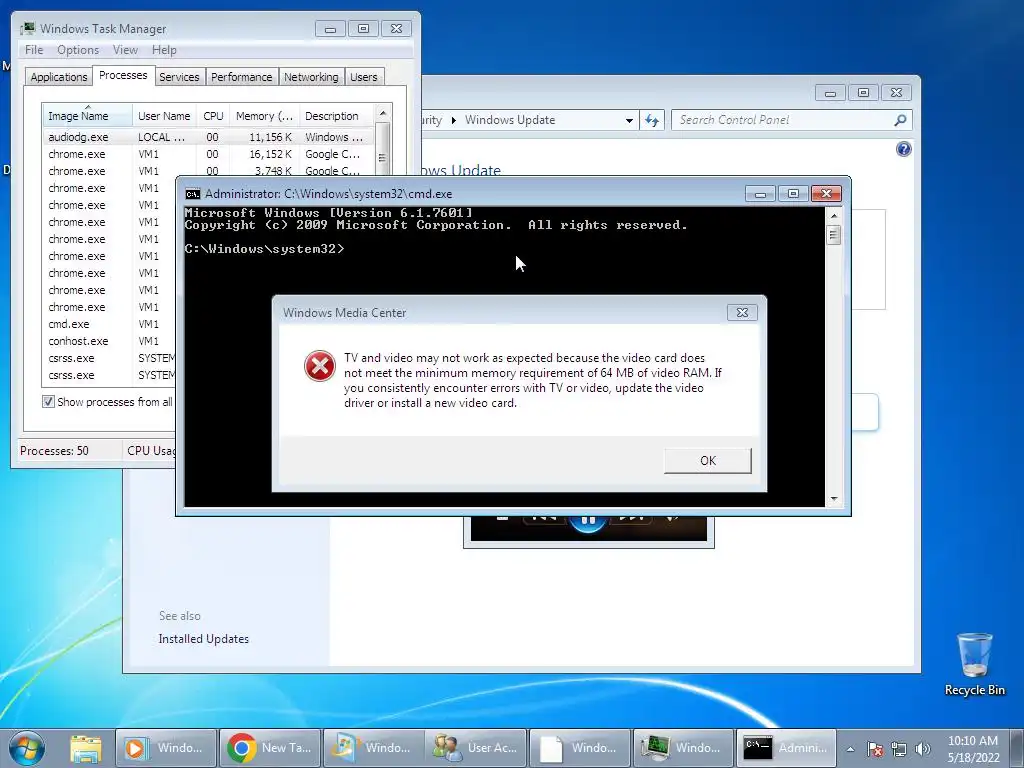Switch to the Networking tab
Screen dimensions: 1024x768
(x=311, y=77)
